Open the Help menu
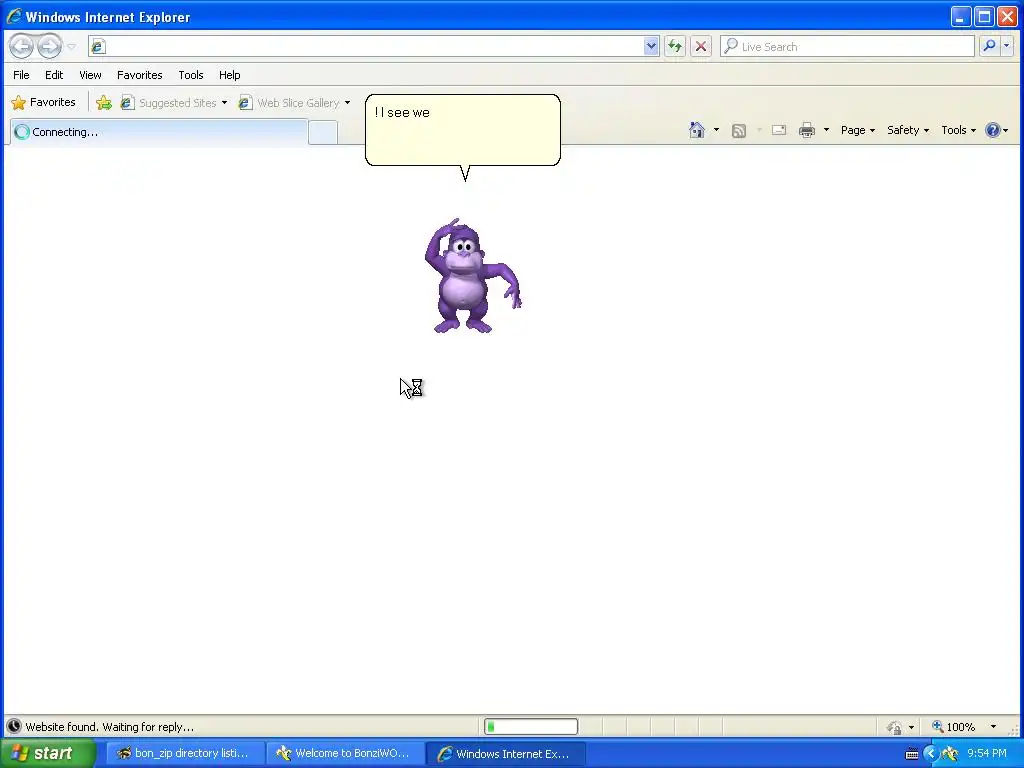The image size is (1024, 768). pyautogui.click(x=229, y=75)
